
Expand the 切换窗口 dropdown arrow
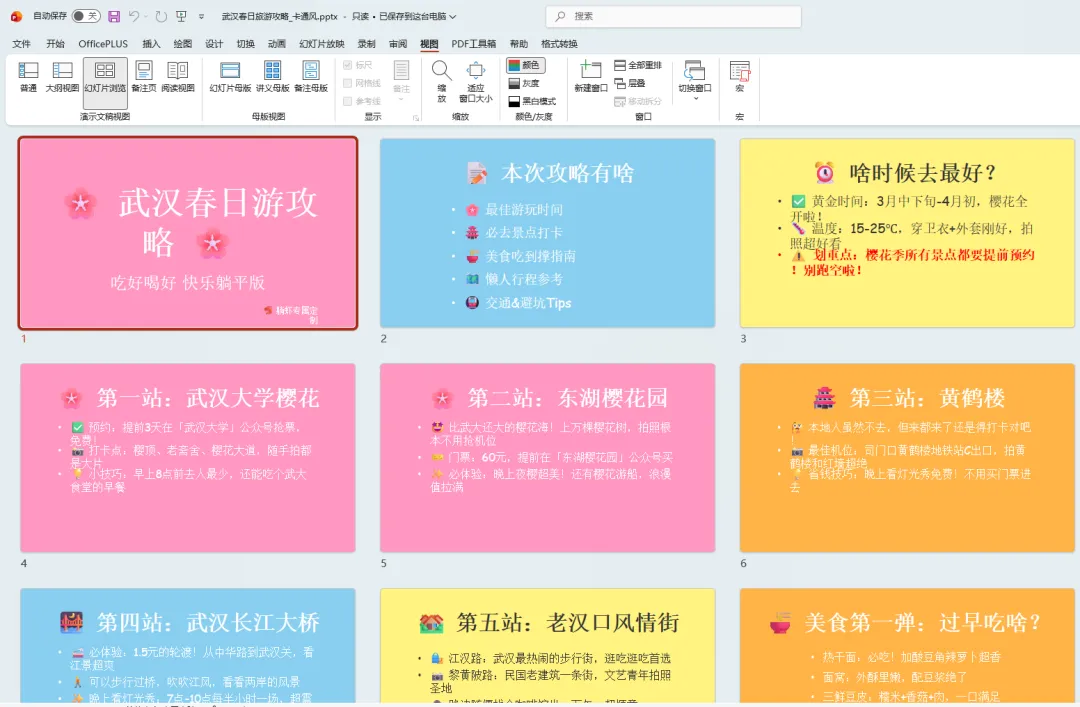(x=695, y=99)
